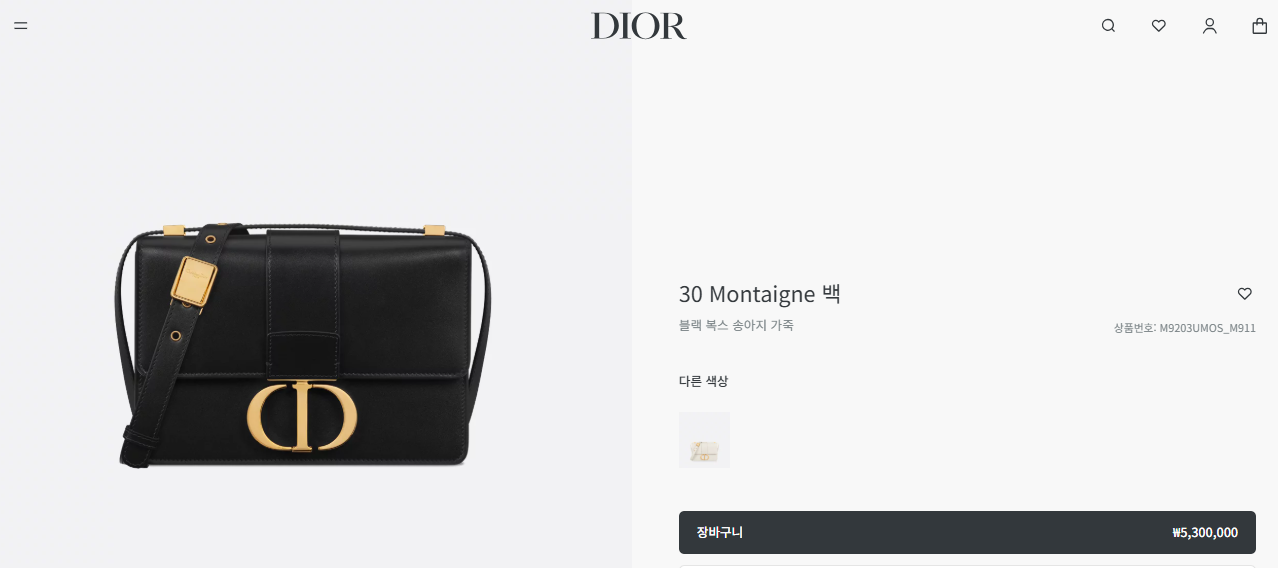Click the ₩5,300,000 price text
Viewport: 1278px width, 568px height.
[1205, 533]
